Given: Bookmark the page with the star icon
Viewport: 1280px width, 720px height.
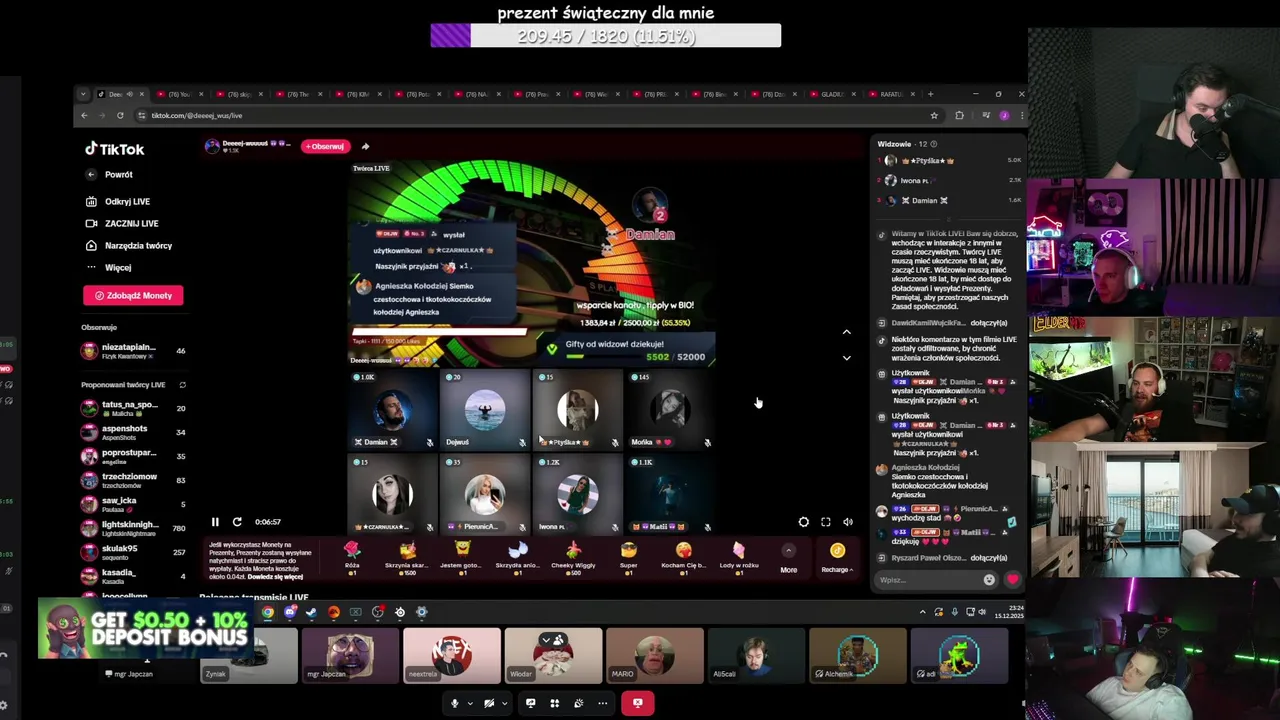Looking at the screenshot, I should (x=934, y=115).
